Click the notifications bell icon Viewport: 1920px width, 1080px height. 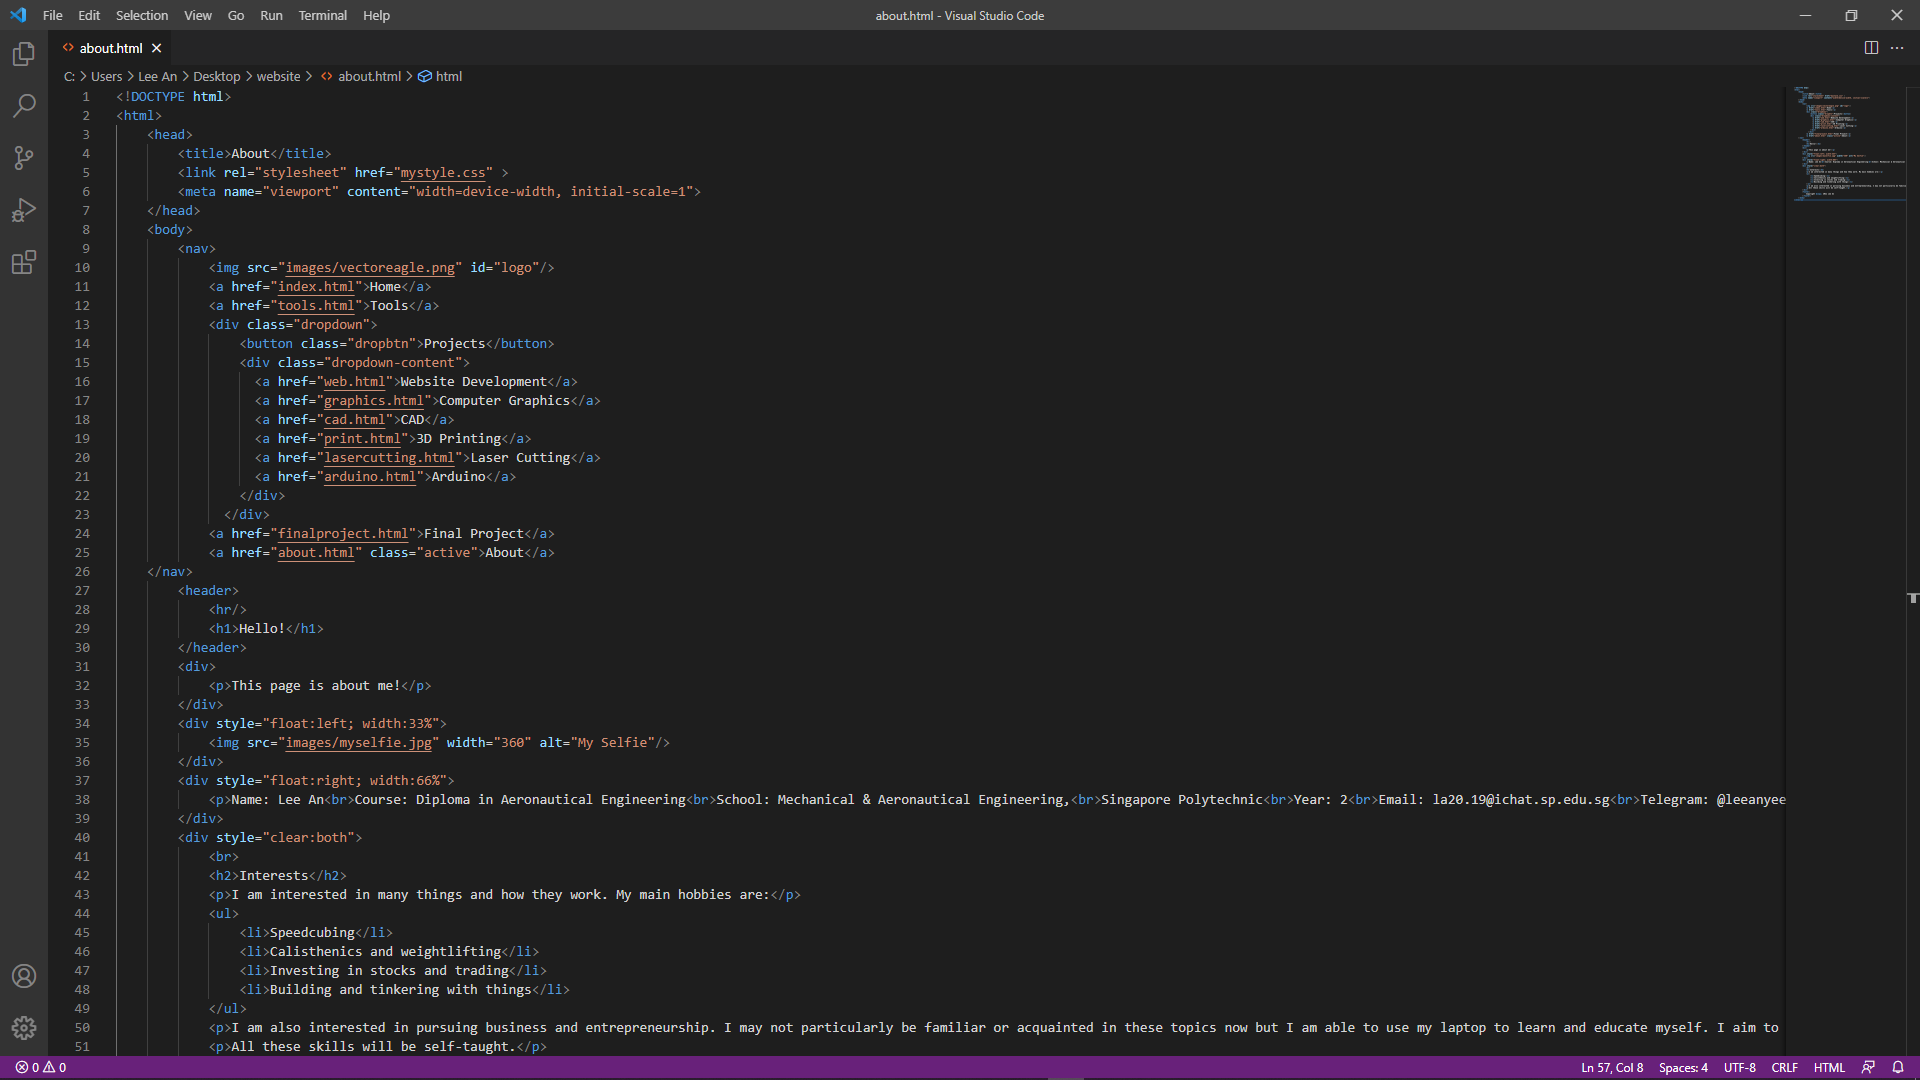(1898, 1067)
